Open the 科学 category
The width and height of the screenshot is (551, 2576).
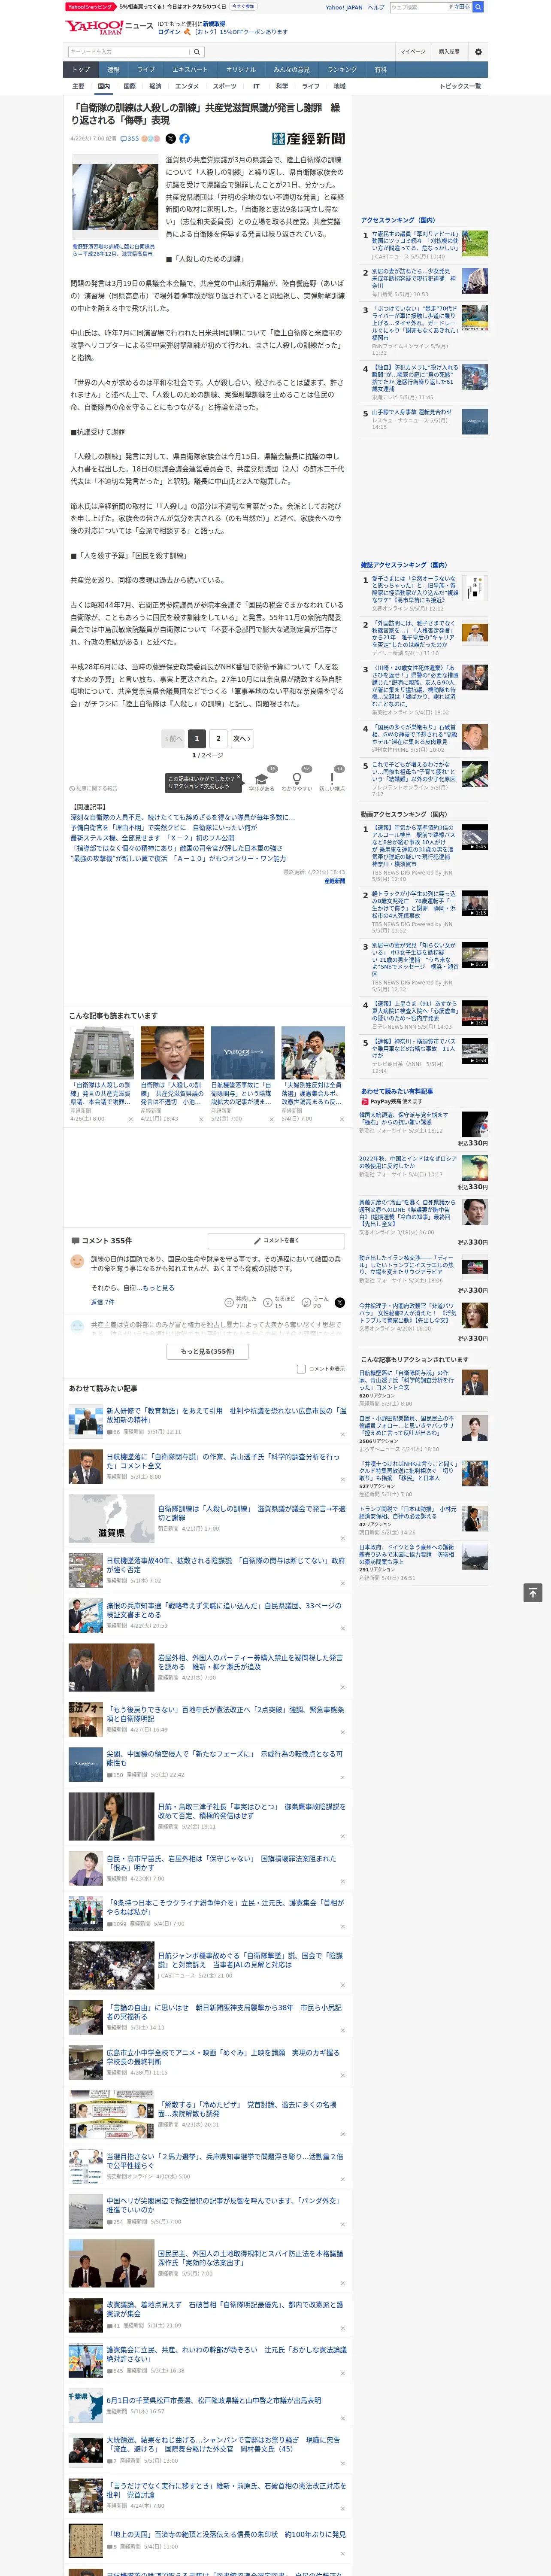[x=282, y=86]
